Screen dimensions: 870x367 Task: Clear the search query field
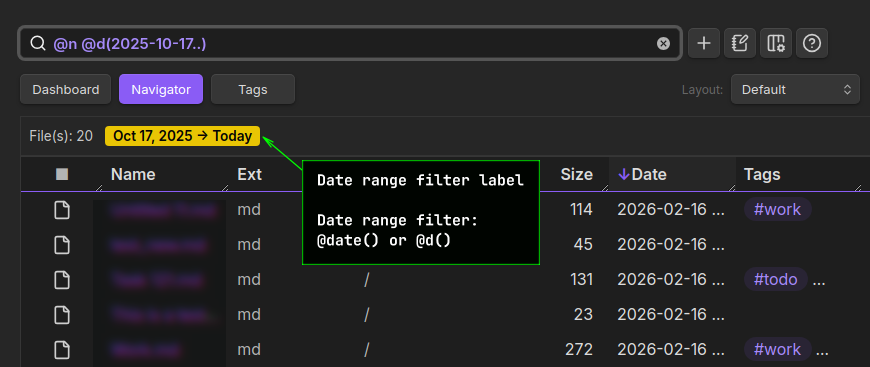pyautogui.click(x=663, y=43)
